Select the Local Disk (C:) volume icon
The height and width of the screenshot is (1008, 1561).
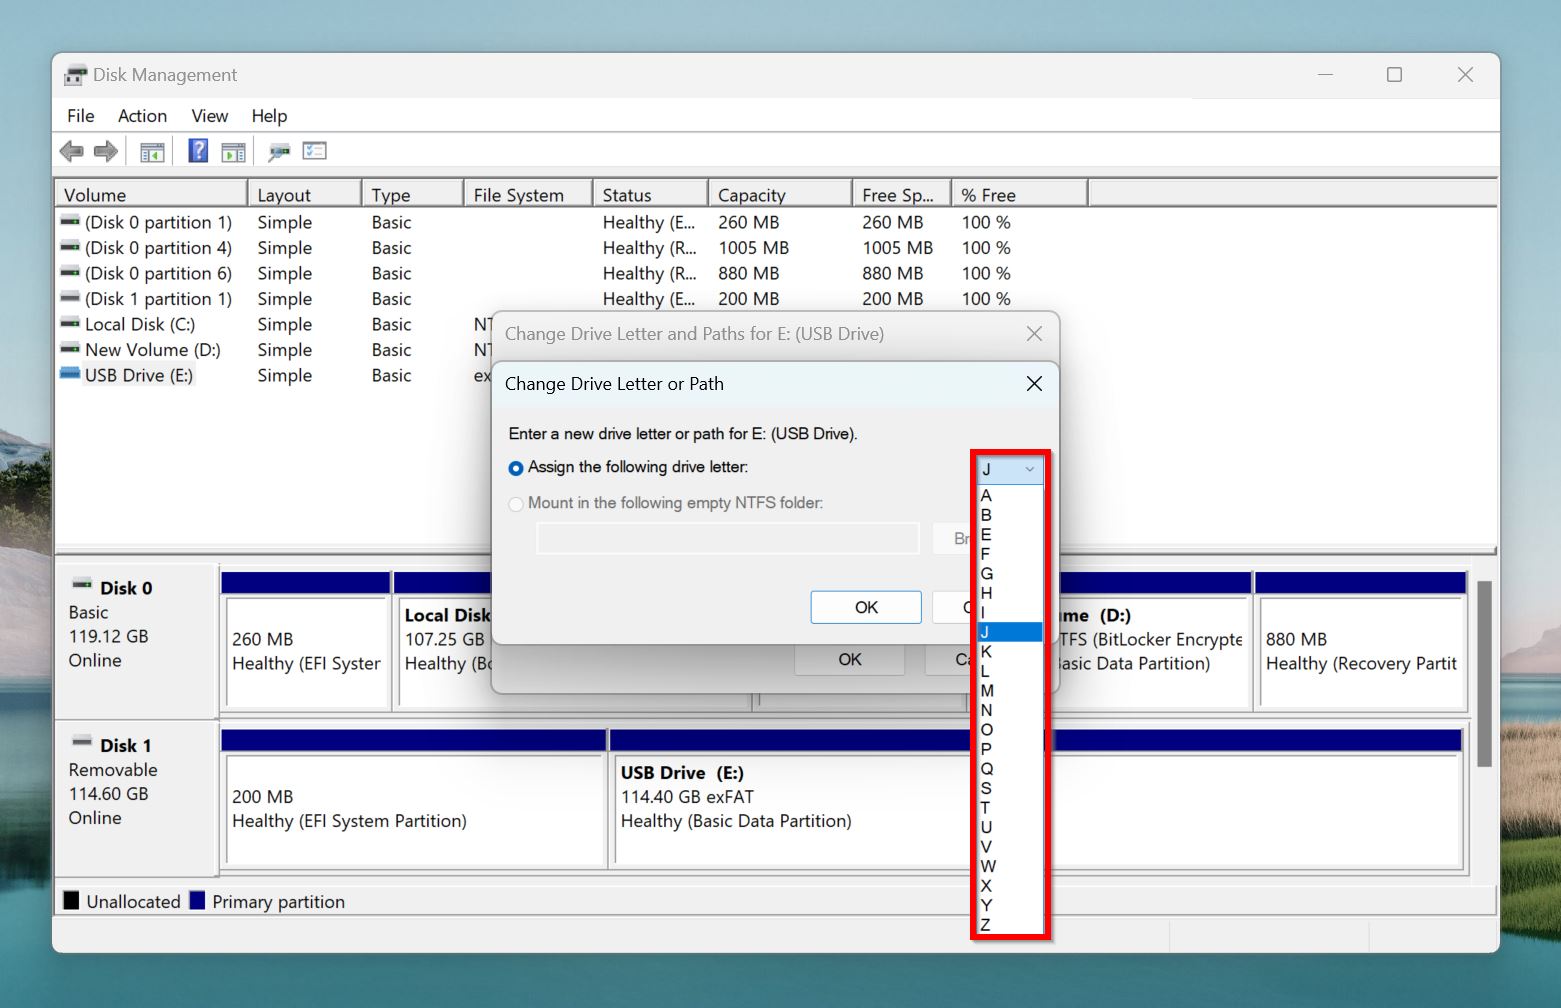pos(70,323)
